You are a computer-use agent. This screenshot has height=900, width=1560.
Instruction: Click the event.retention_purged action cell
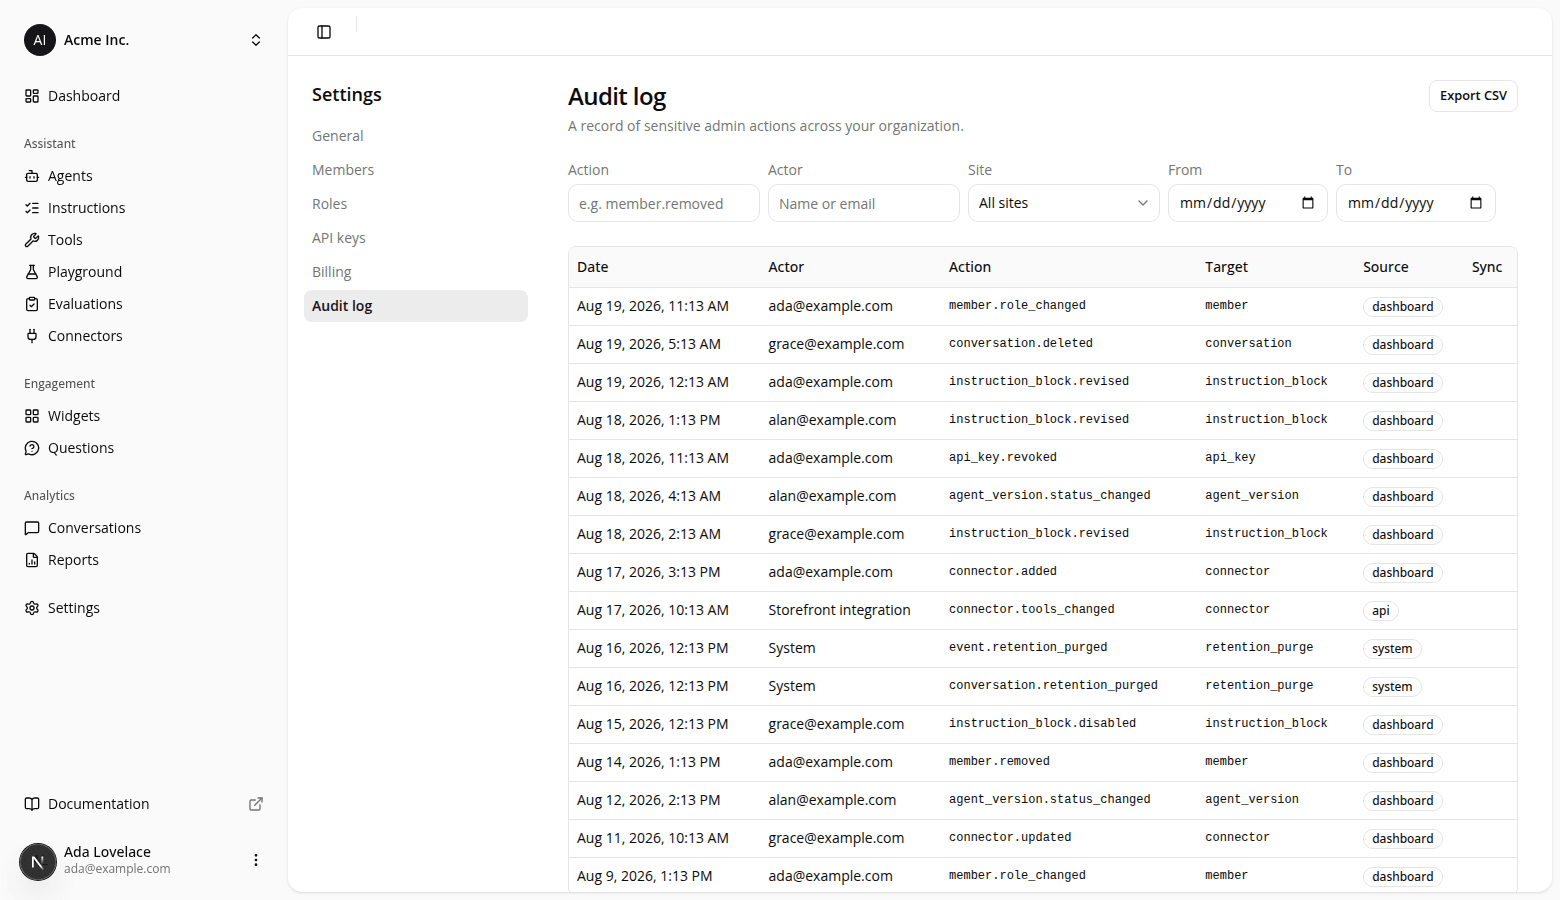pos(1028,647)
